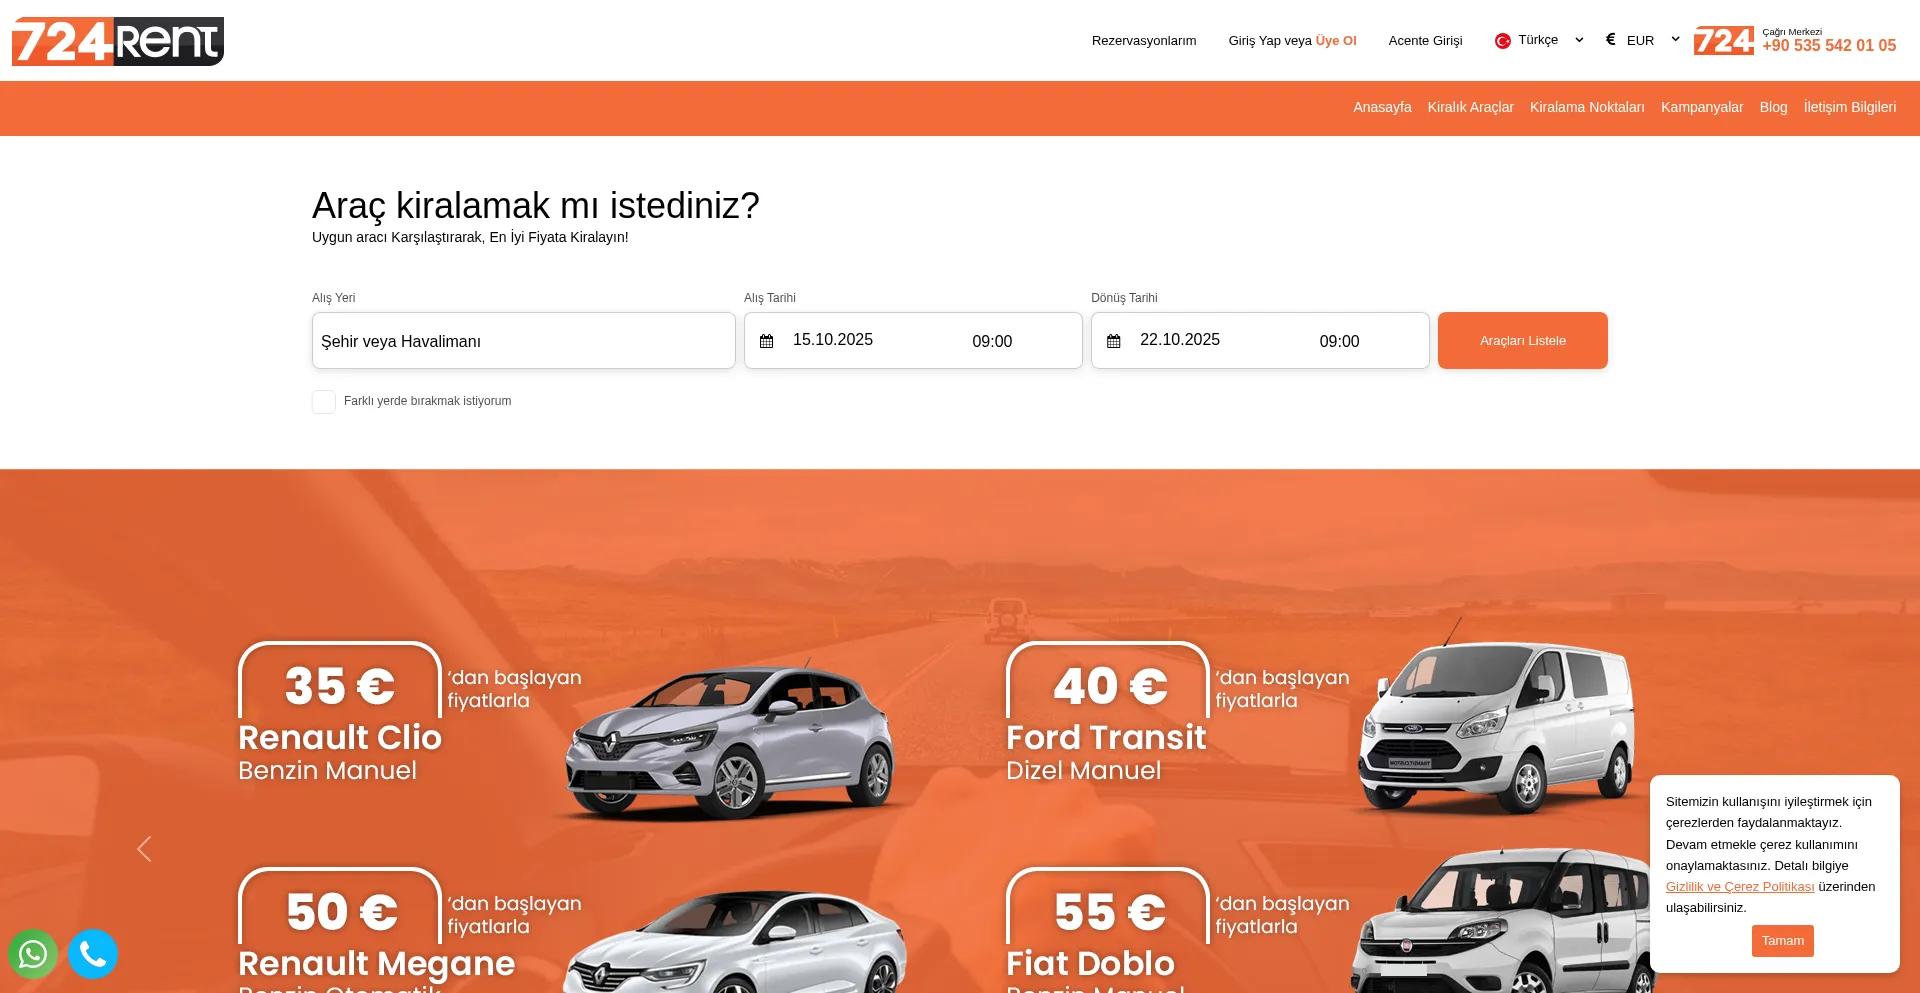Click Araçları Listele button
This screenshot has height=993, width=1920.
point(1523,341)
